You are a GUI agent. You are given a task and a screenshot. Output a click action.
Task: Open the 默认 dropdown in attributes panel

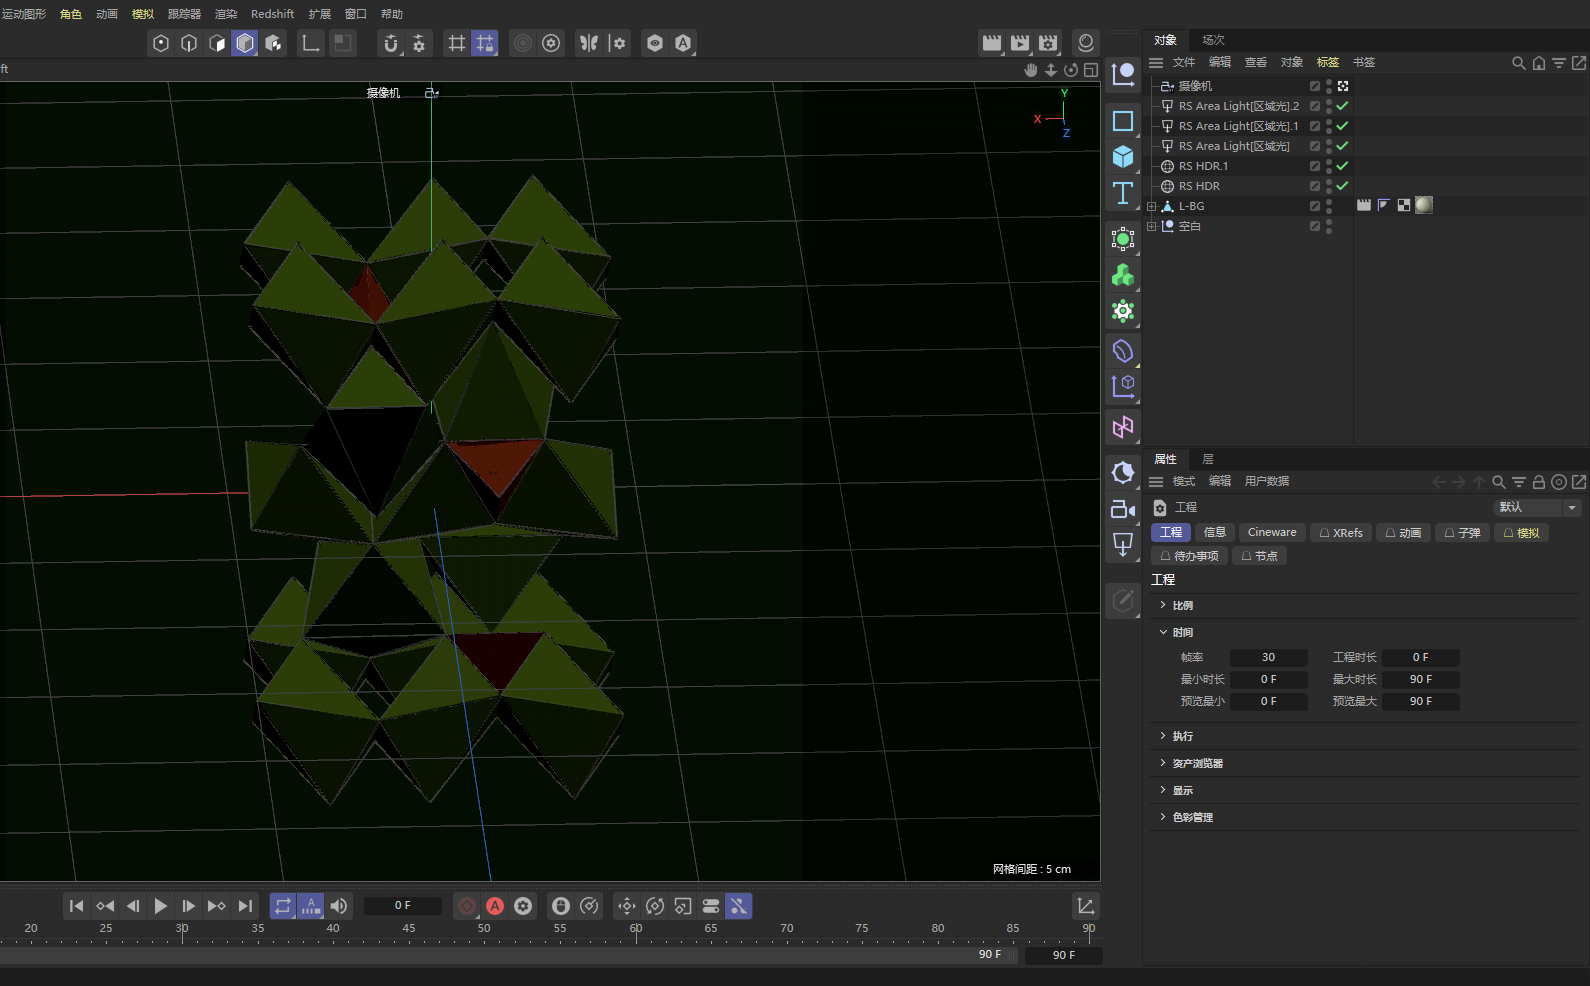click(1538, 507)
